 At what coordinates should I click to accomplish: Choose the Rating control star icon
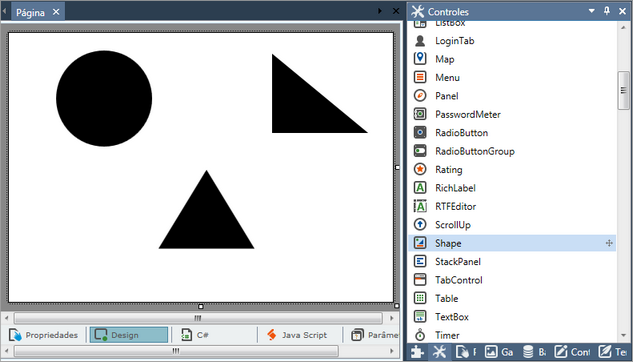point(420,169)
